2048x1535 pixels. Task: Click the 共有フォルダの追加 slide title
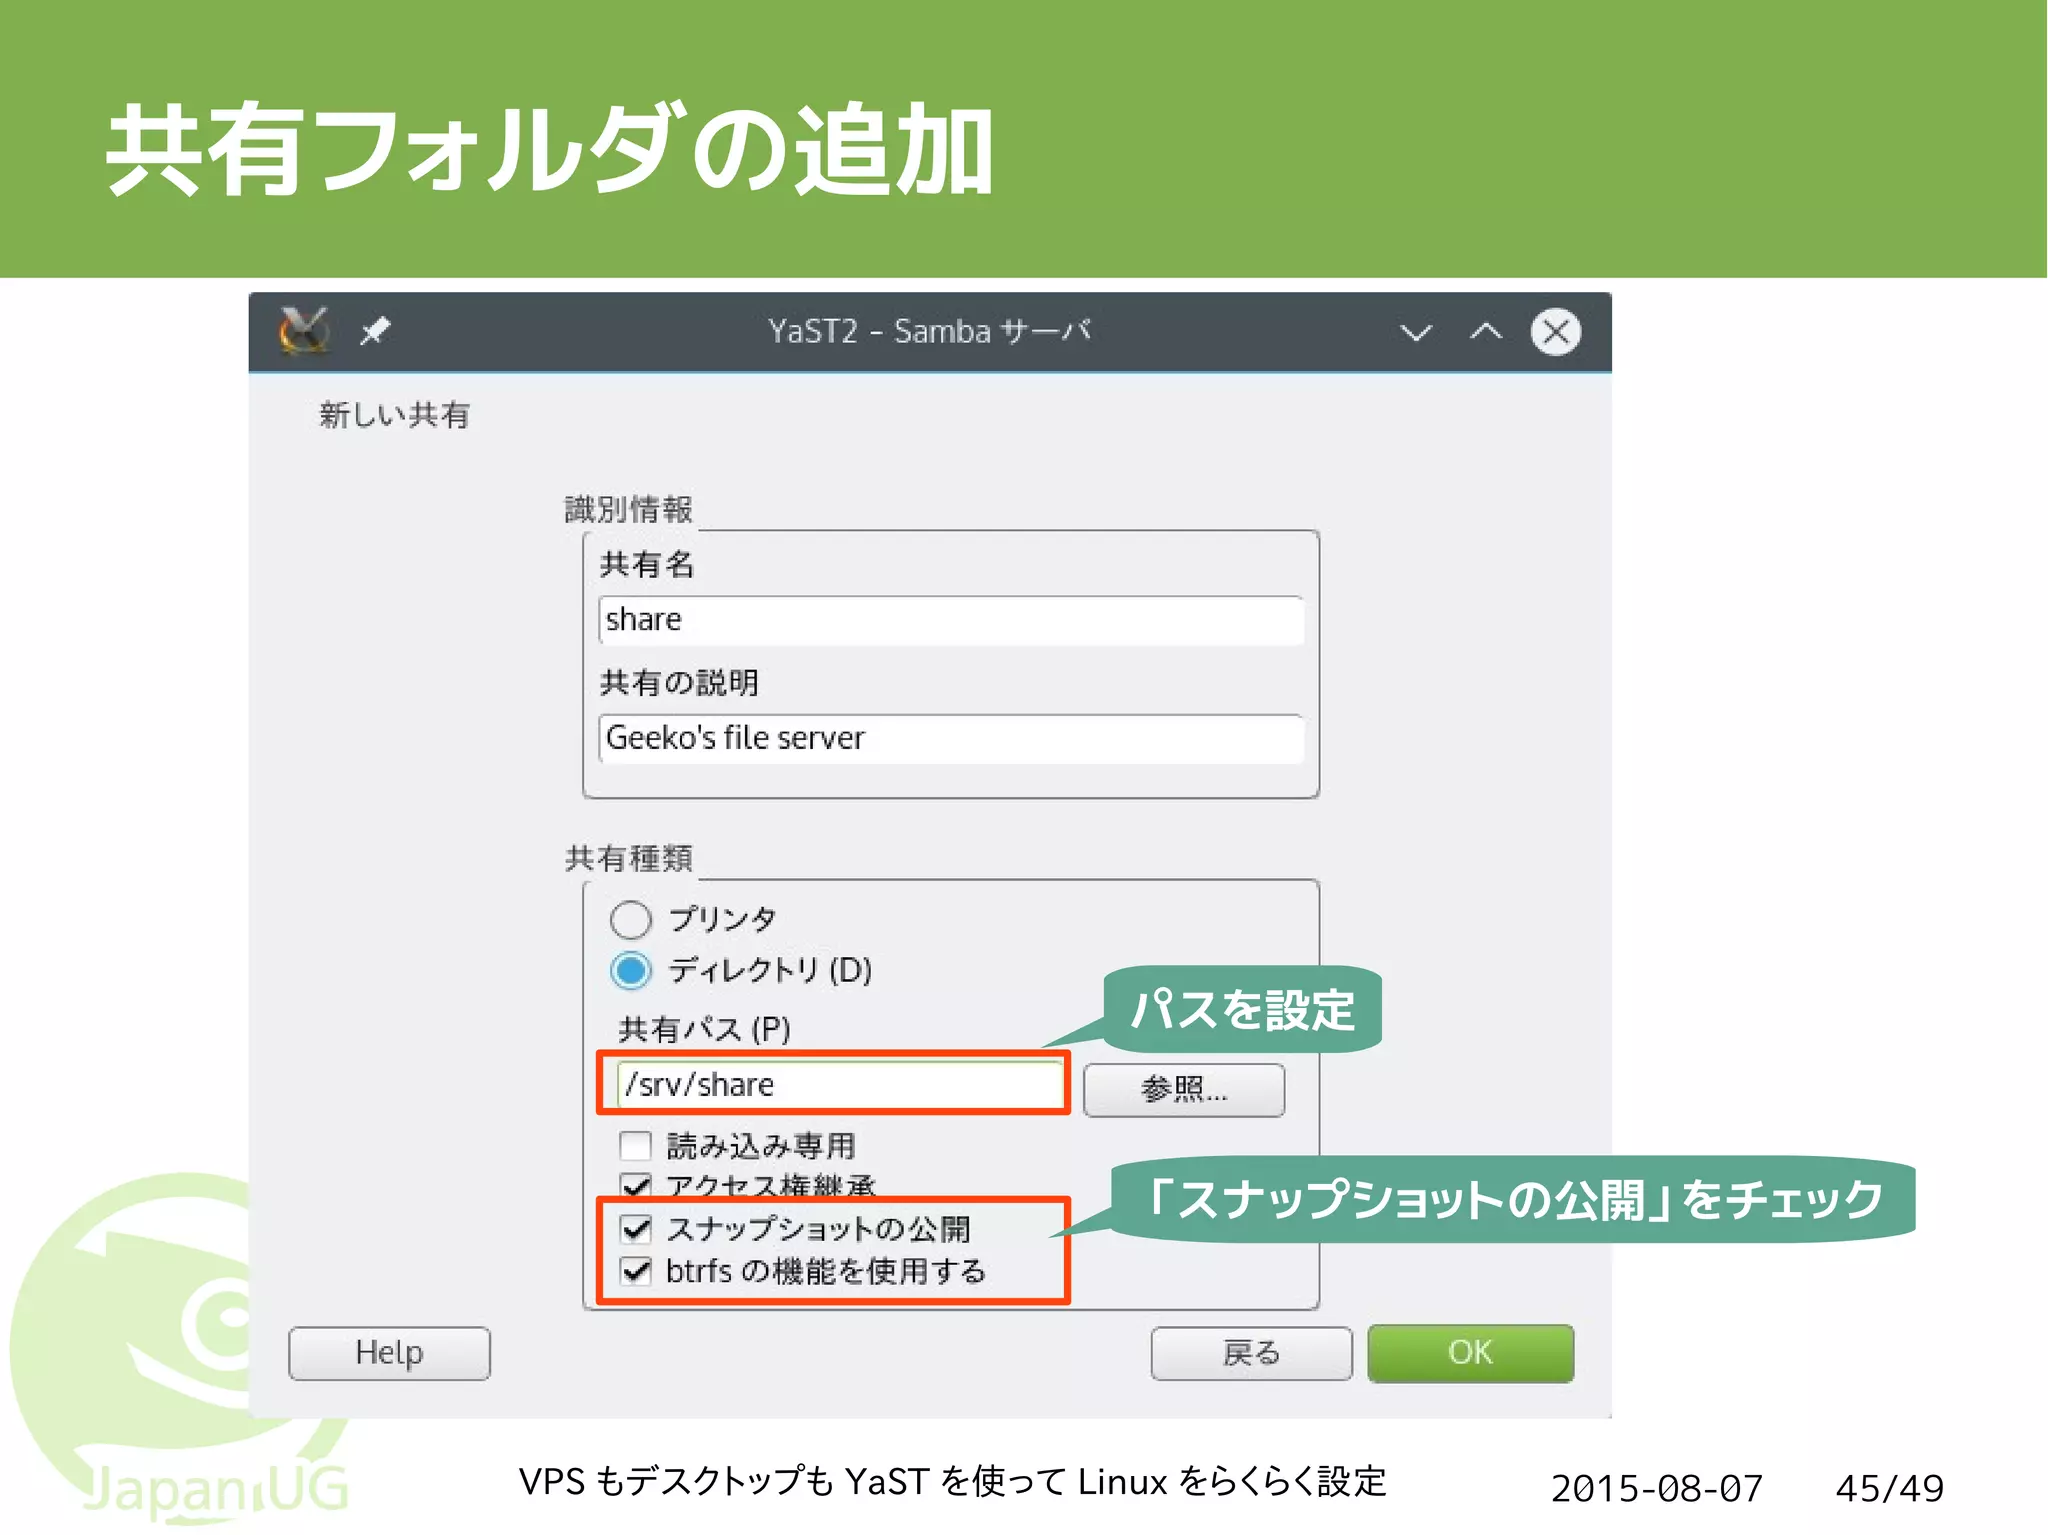click(x=550, y=150)
